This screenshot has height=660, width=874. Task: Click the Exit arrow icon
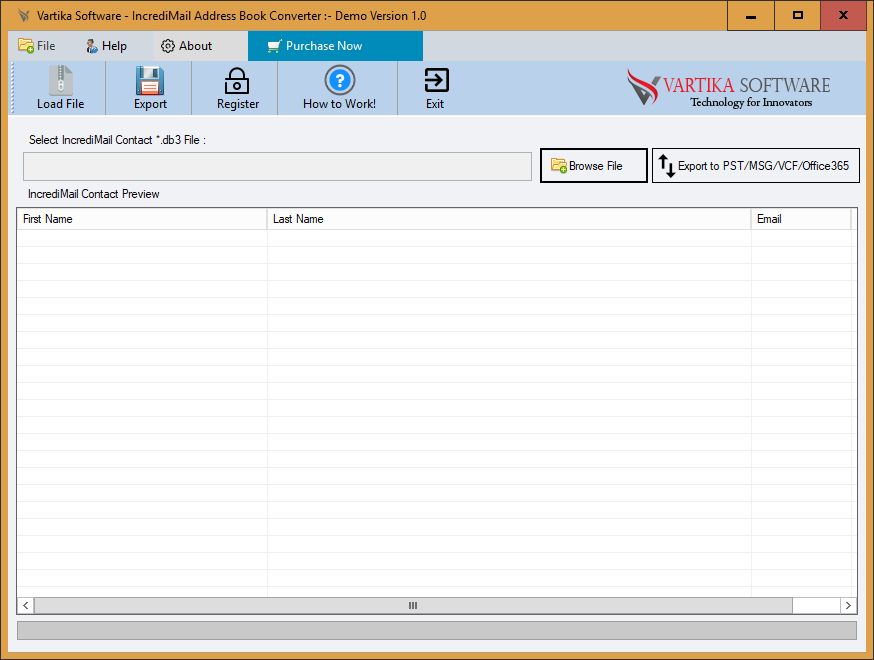[x=436, y=80]
